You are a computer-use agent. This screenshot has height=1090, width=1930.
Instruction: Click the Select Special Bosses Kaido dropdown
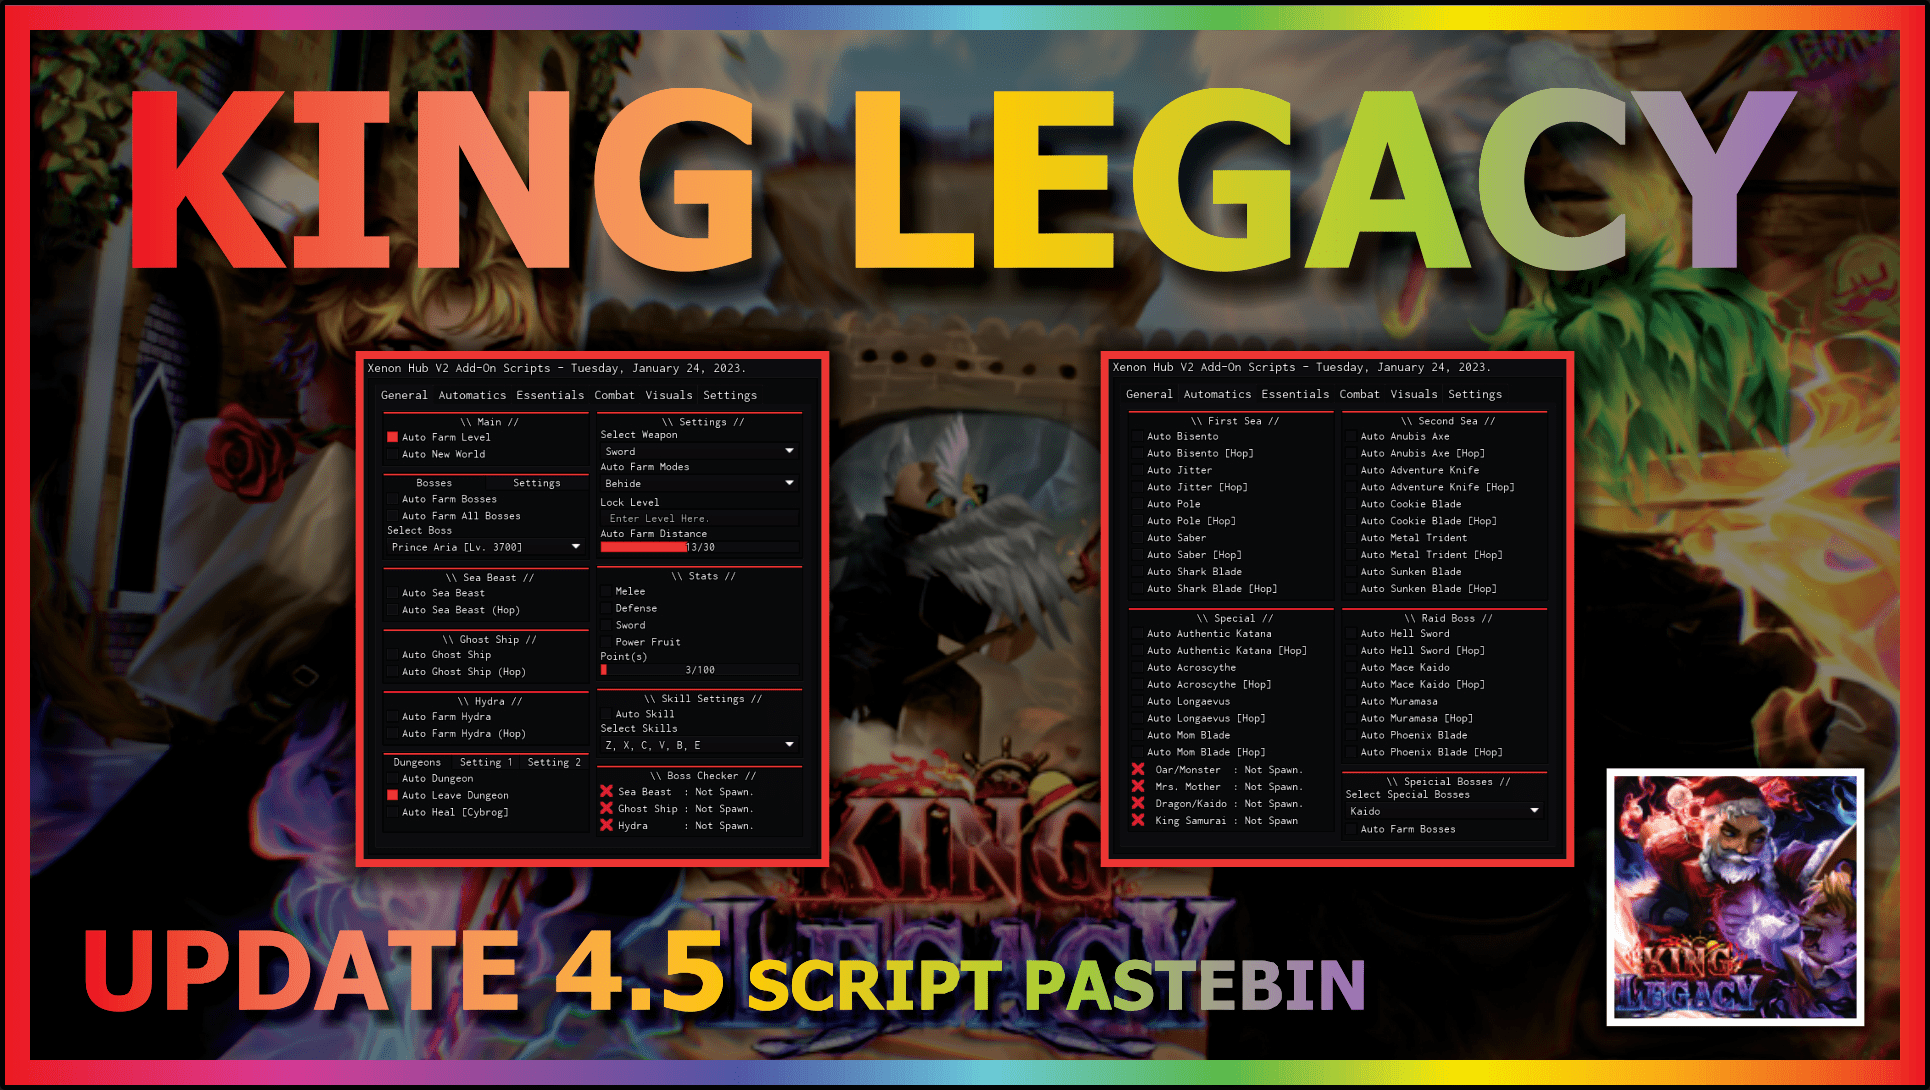tap(1445, 812)
